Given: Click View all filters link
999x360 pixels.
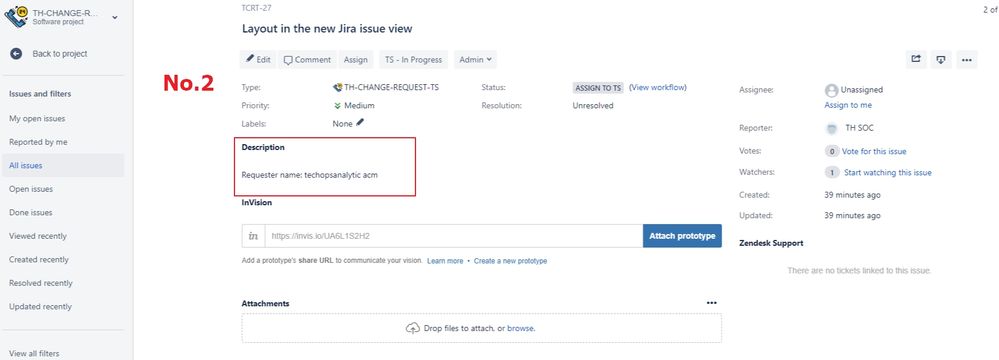Looking at the screenshot, I should tap(34, 354).
